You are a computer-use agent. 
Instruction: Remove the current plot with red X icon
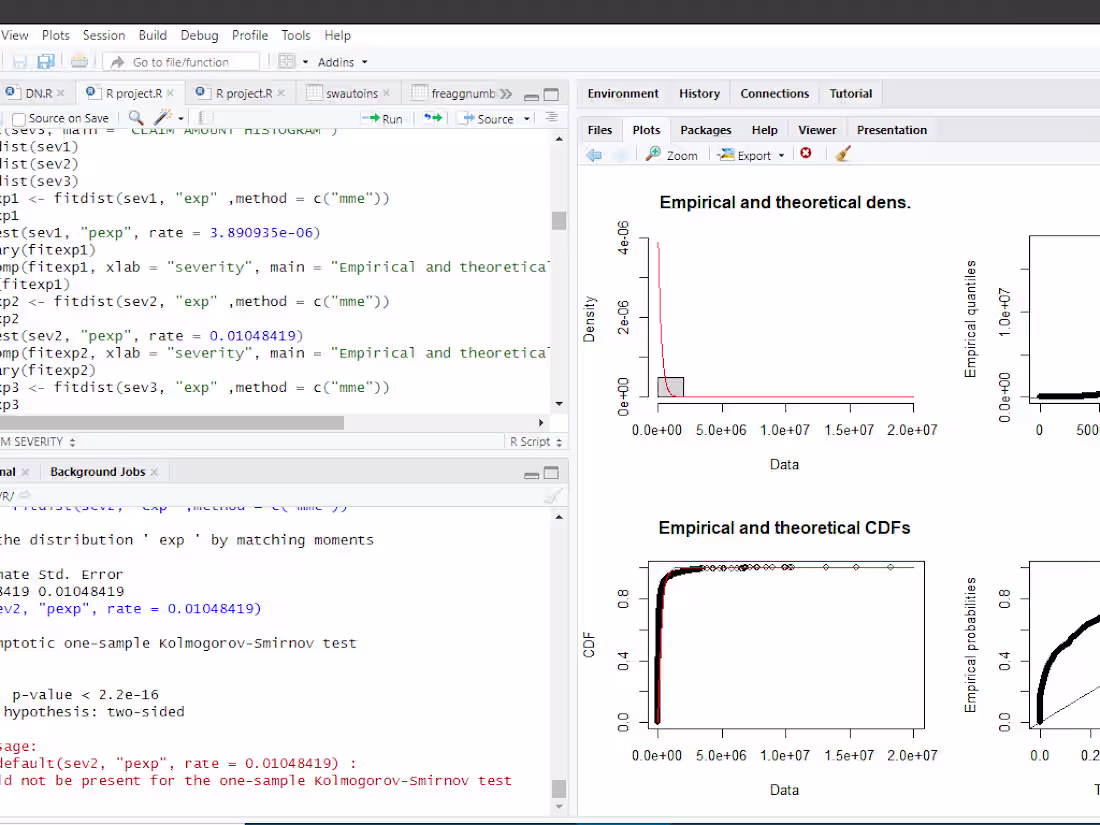pos(806,155)
